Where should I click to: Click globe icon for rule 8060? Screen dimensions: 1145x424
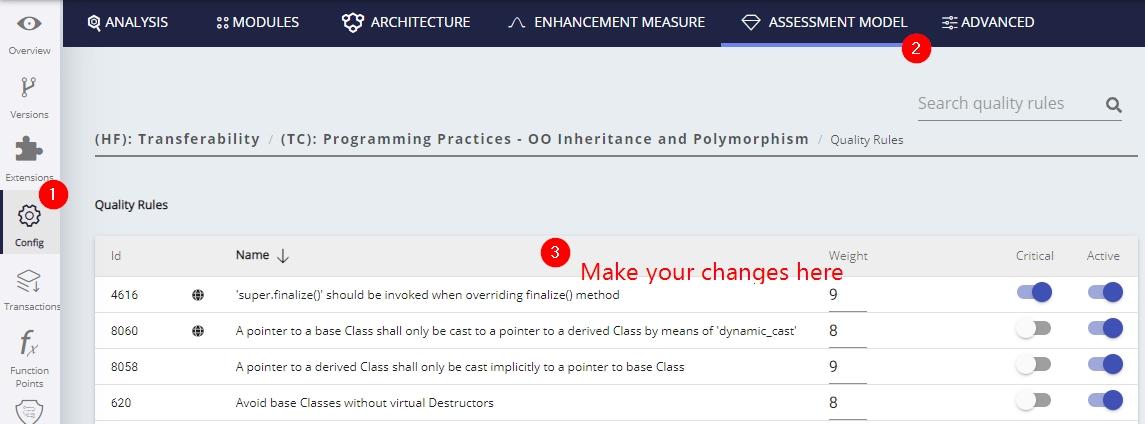click(198, 331)
